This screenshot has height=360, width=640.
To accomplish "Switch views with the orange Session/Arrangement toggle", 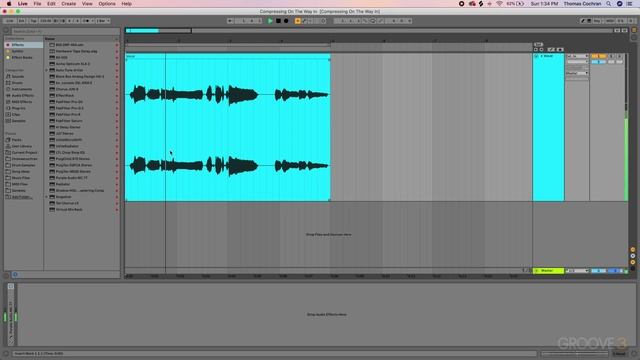I will click(634, 30).
